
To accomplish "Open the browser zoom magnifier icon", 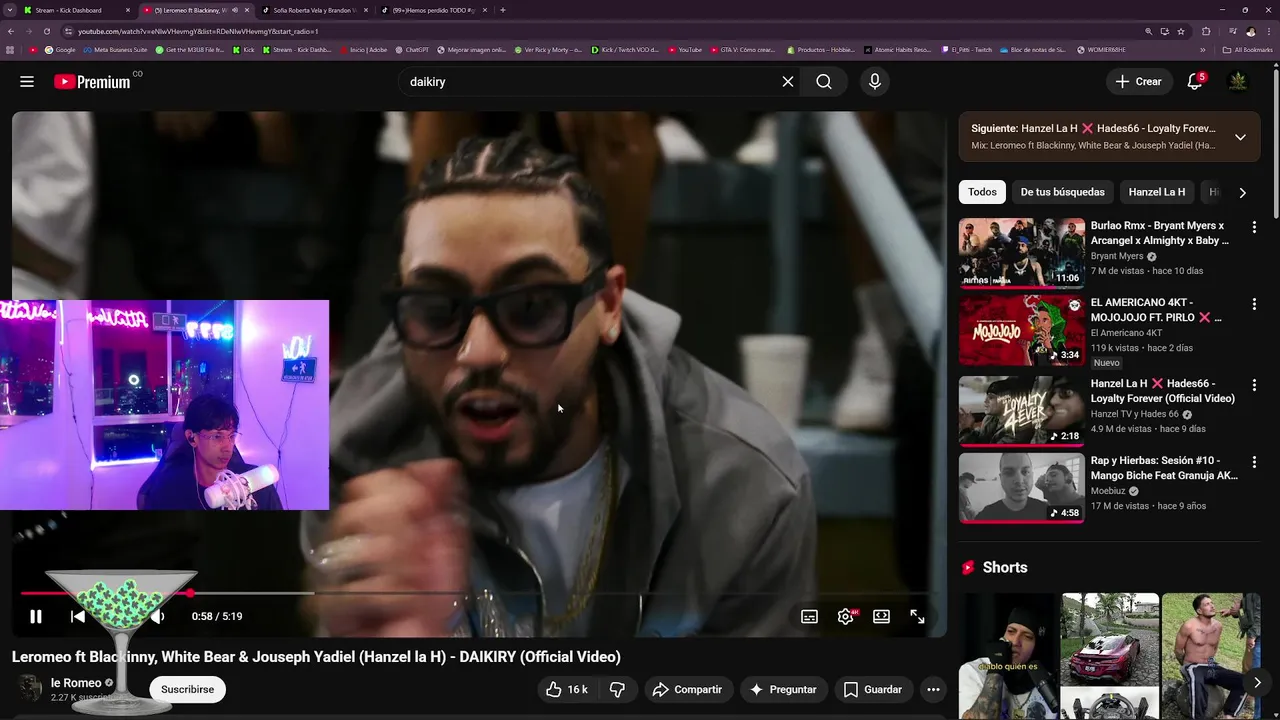I will 1149,31.
